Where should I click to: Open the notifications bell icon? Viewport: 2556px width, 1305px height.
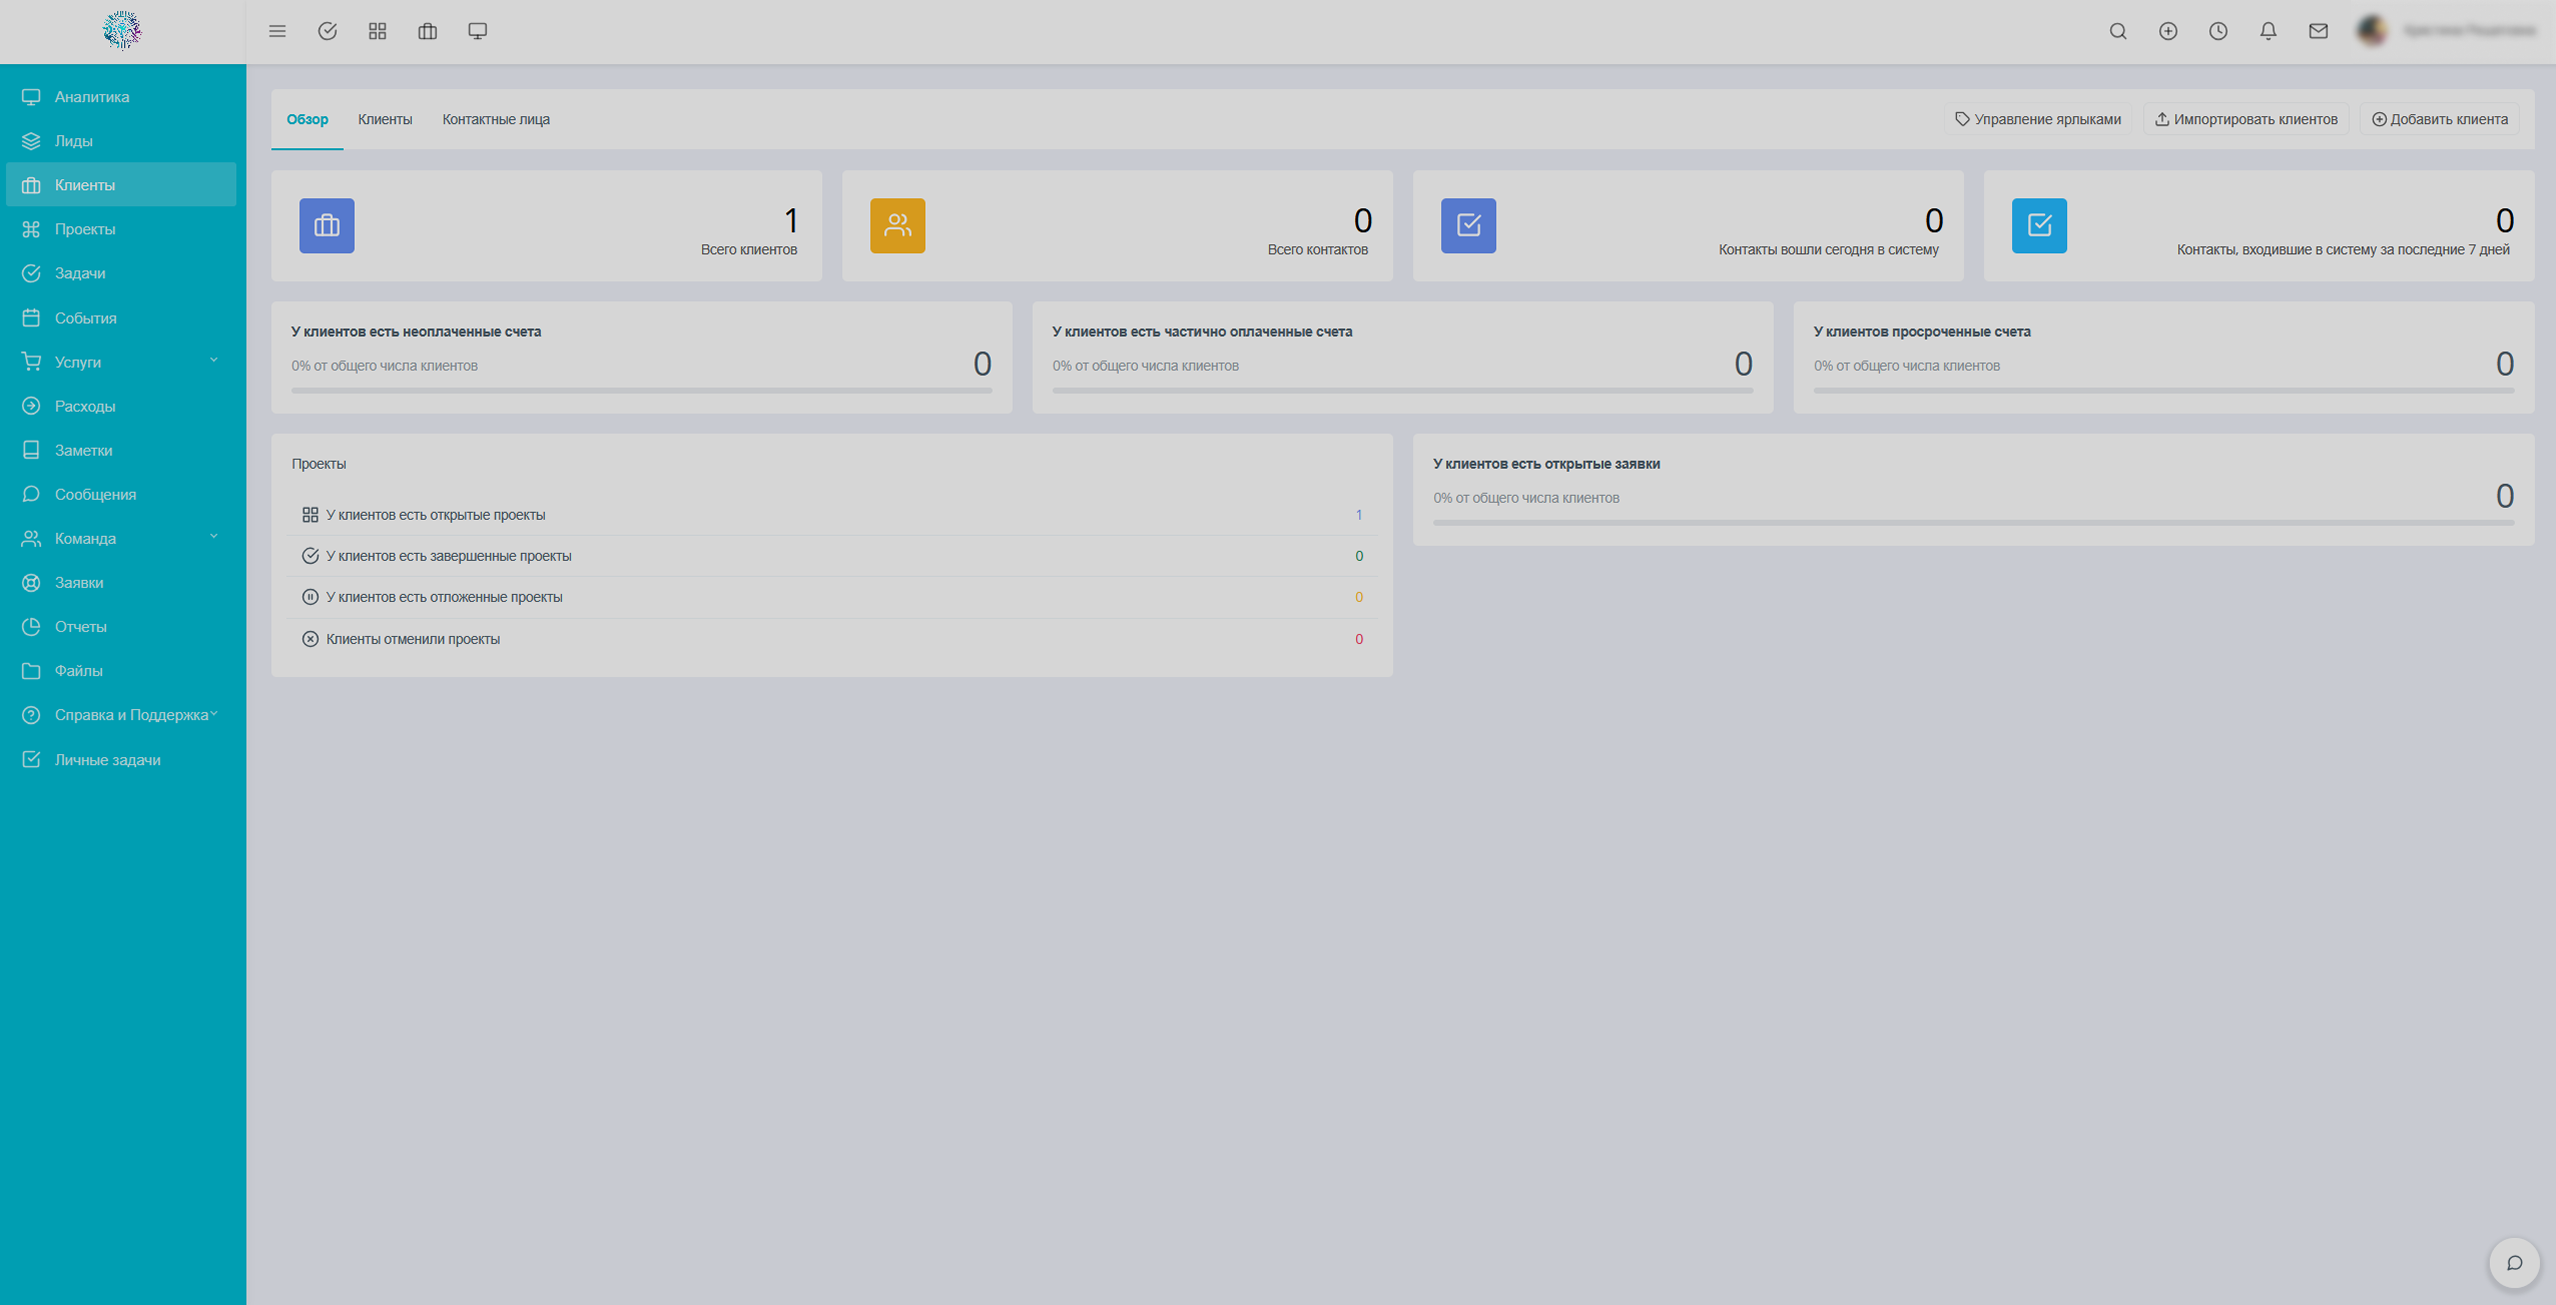2267,31
